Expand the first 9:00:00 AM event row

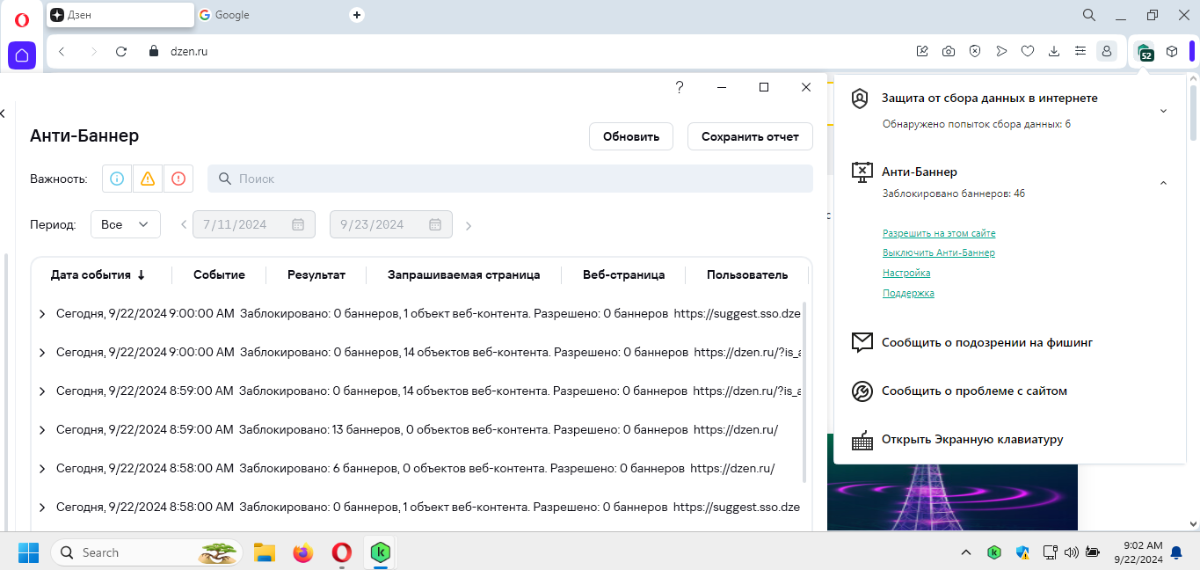(x=42, y=314)
